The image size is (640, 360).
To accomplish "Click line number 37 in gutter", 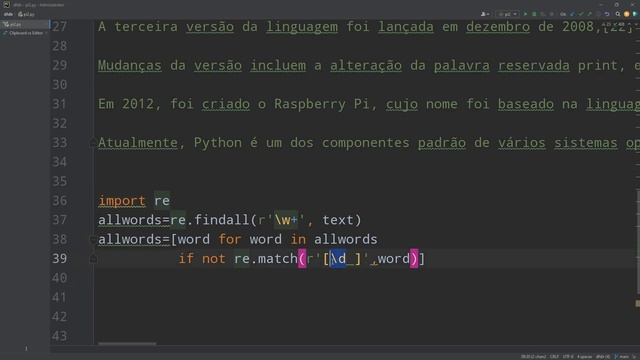I will click(60, 220).
